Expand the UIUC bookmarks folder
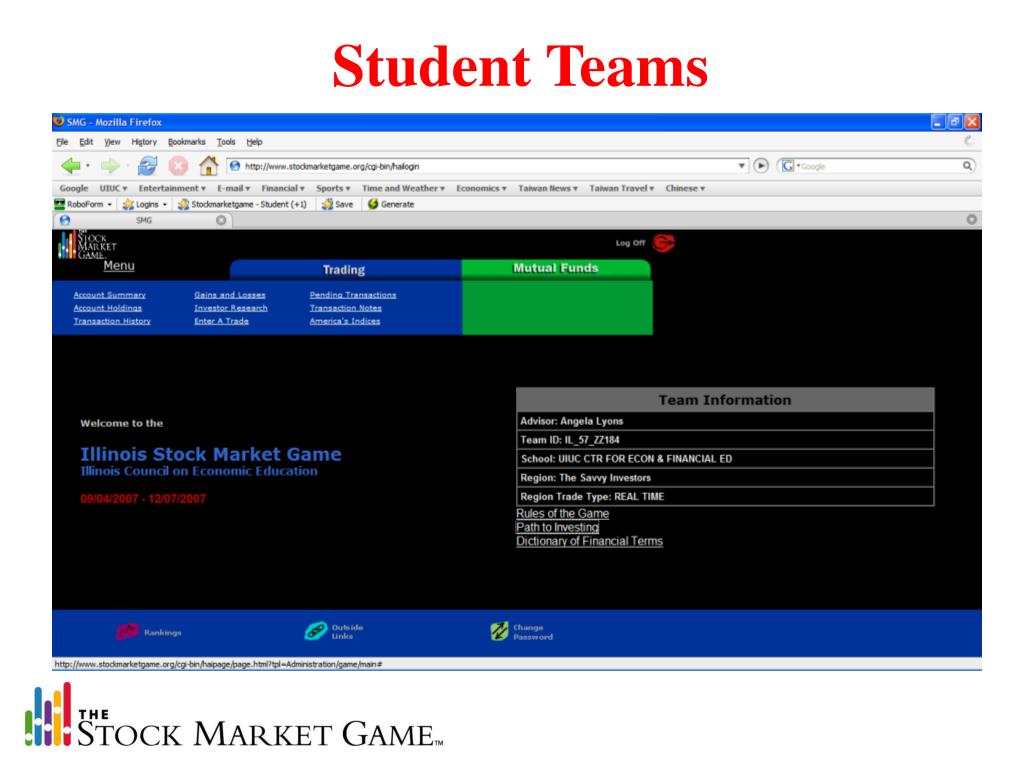Image resolution: width=1024 pixels, height=768 pixels. (x=113, y=188)
